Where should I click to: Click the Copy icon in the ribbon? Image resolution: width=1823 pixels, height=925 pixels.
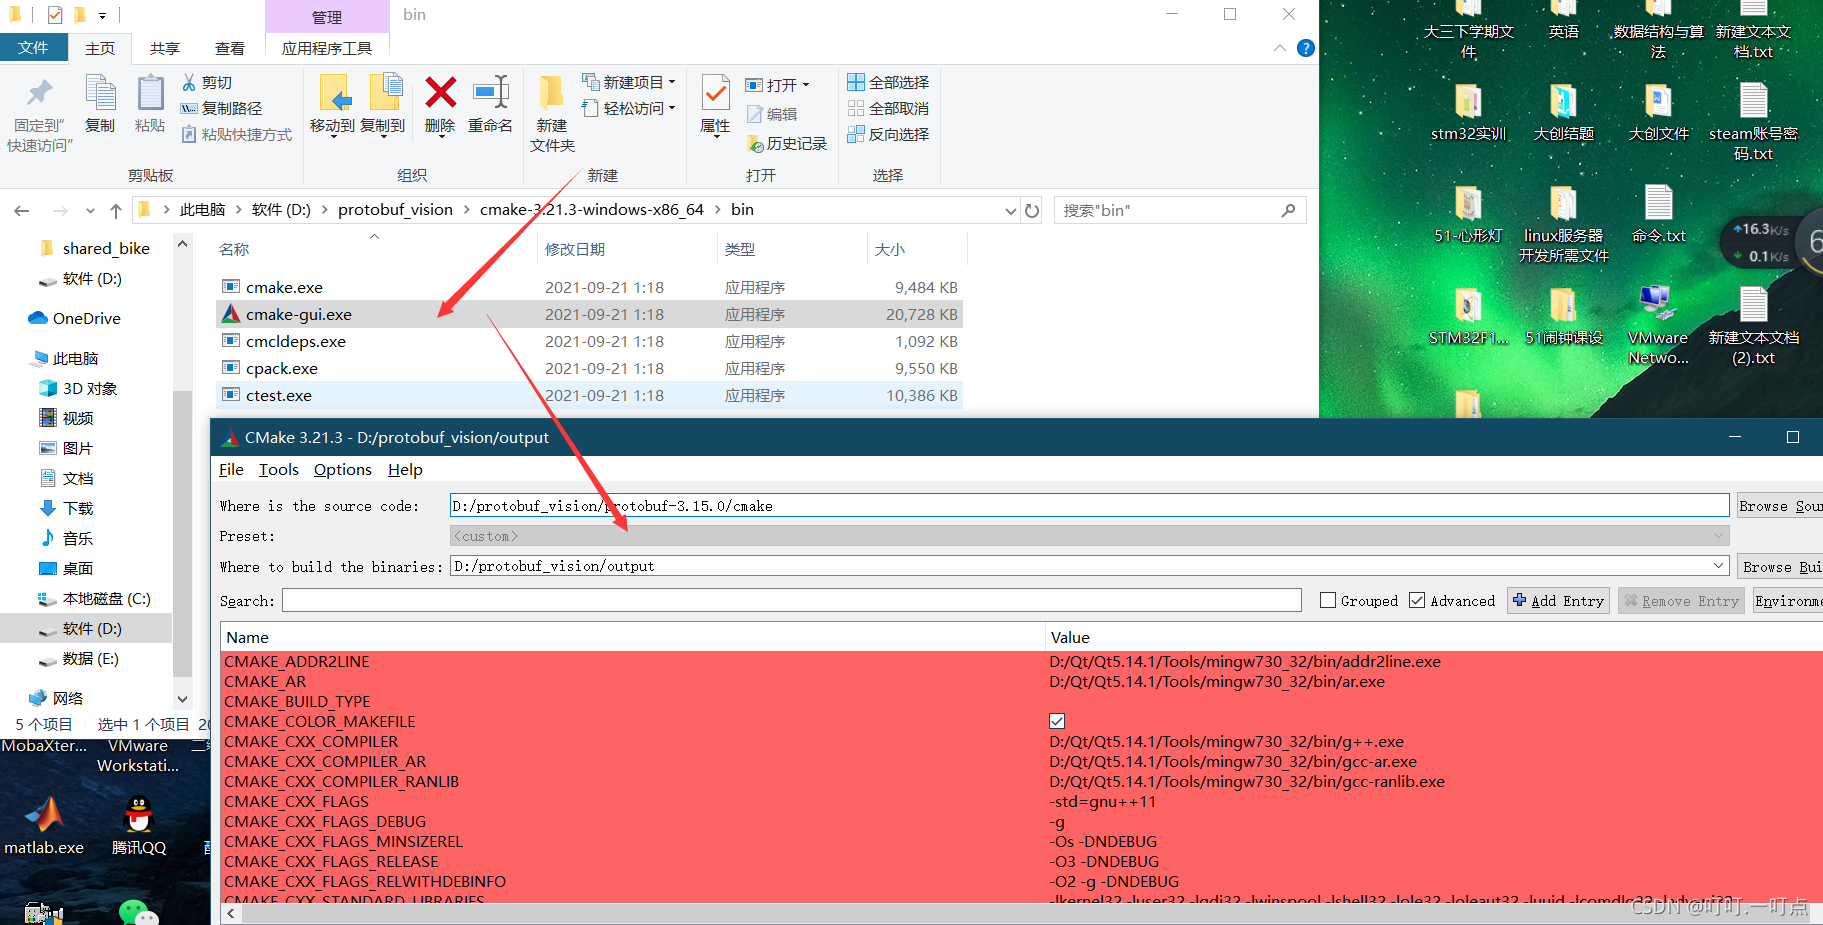coord(100,94)
